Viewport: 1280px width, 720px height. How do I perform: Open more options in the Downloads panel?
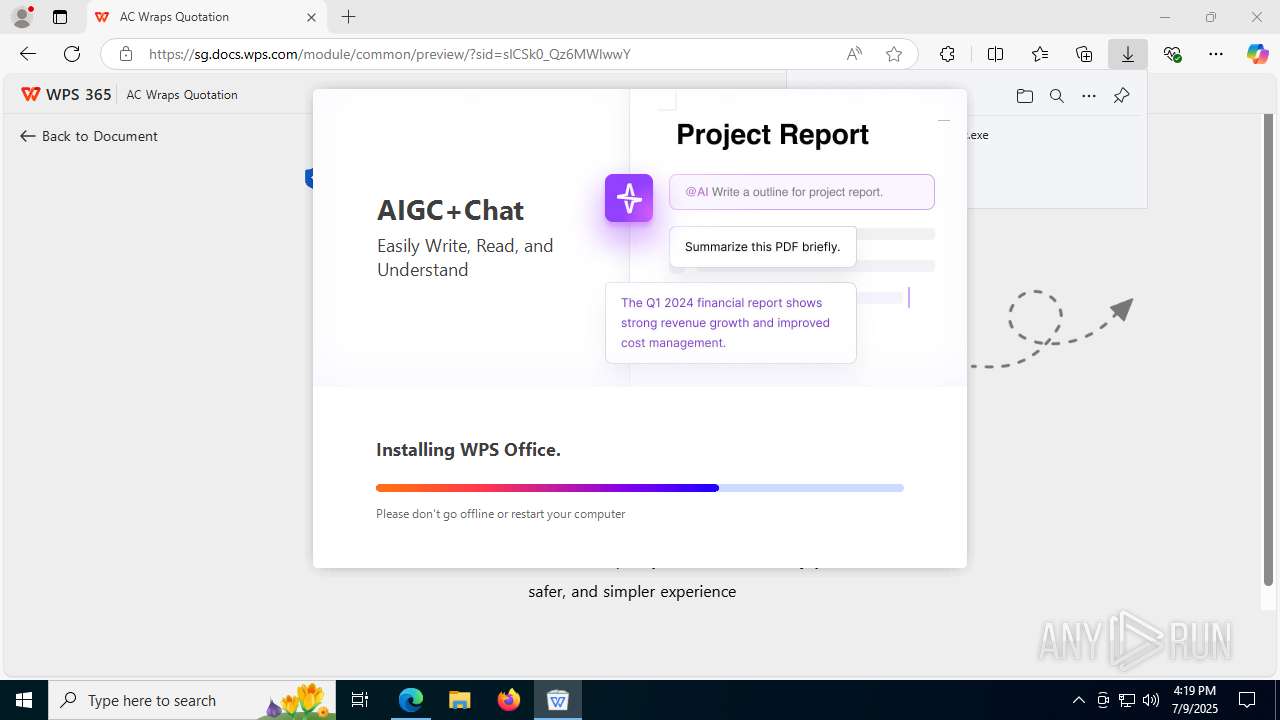tap(1089, 96)
